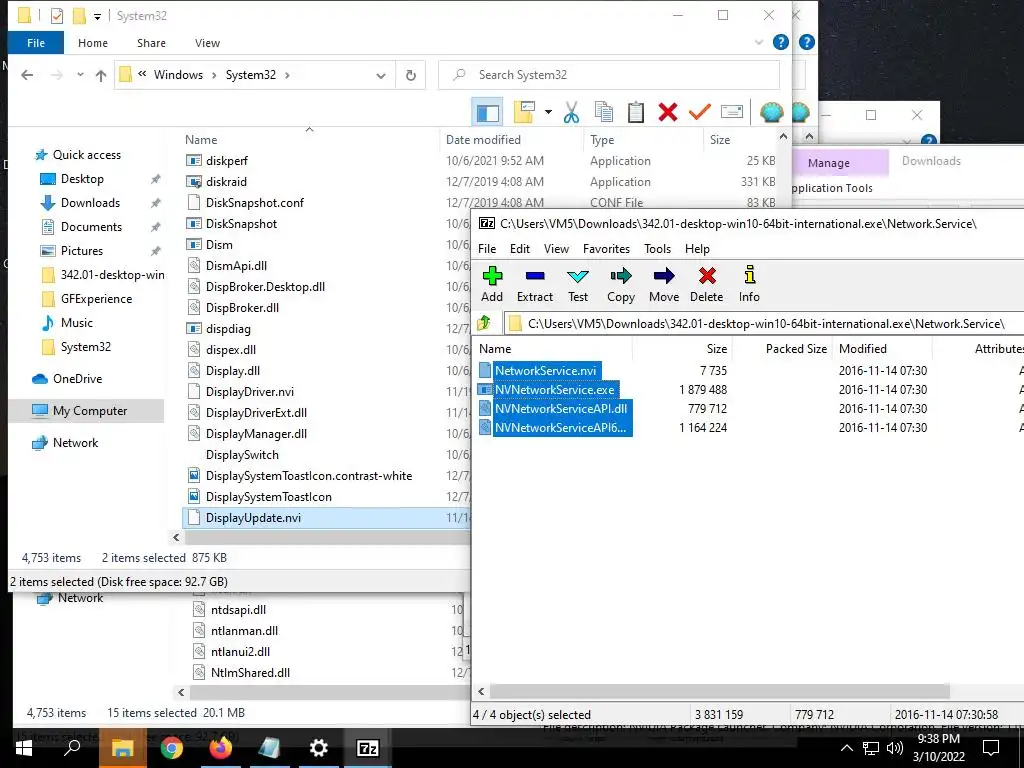Click the Add button in 7-Zip

[x=492, y=285]
